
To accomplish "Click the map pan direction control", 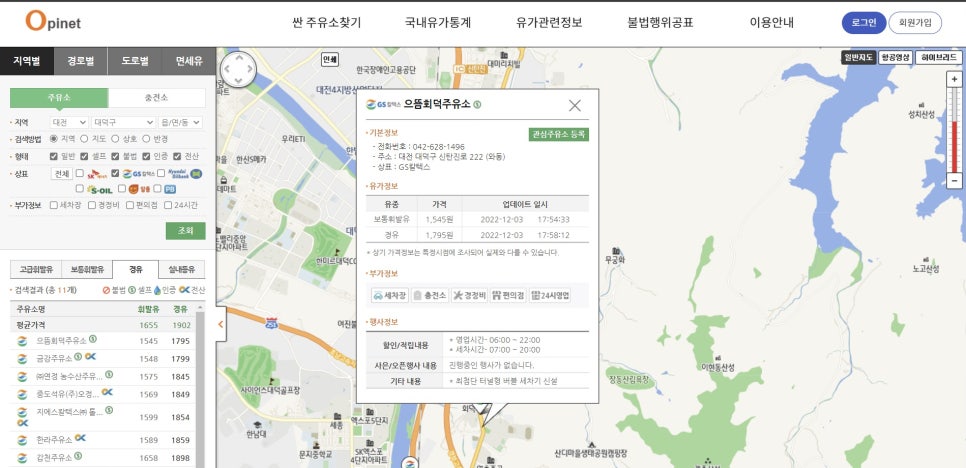I will (238, 69).
